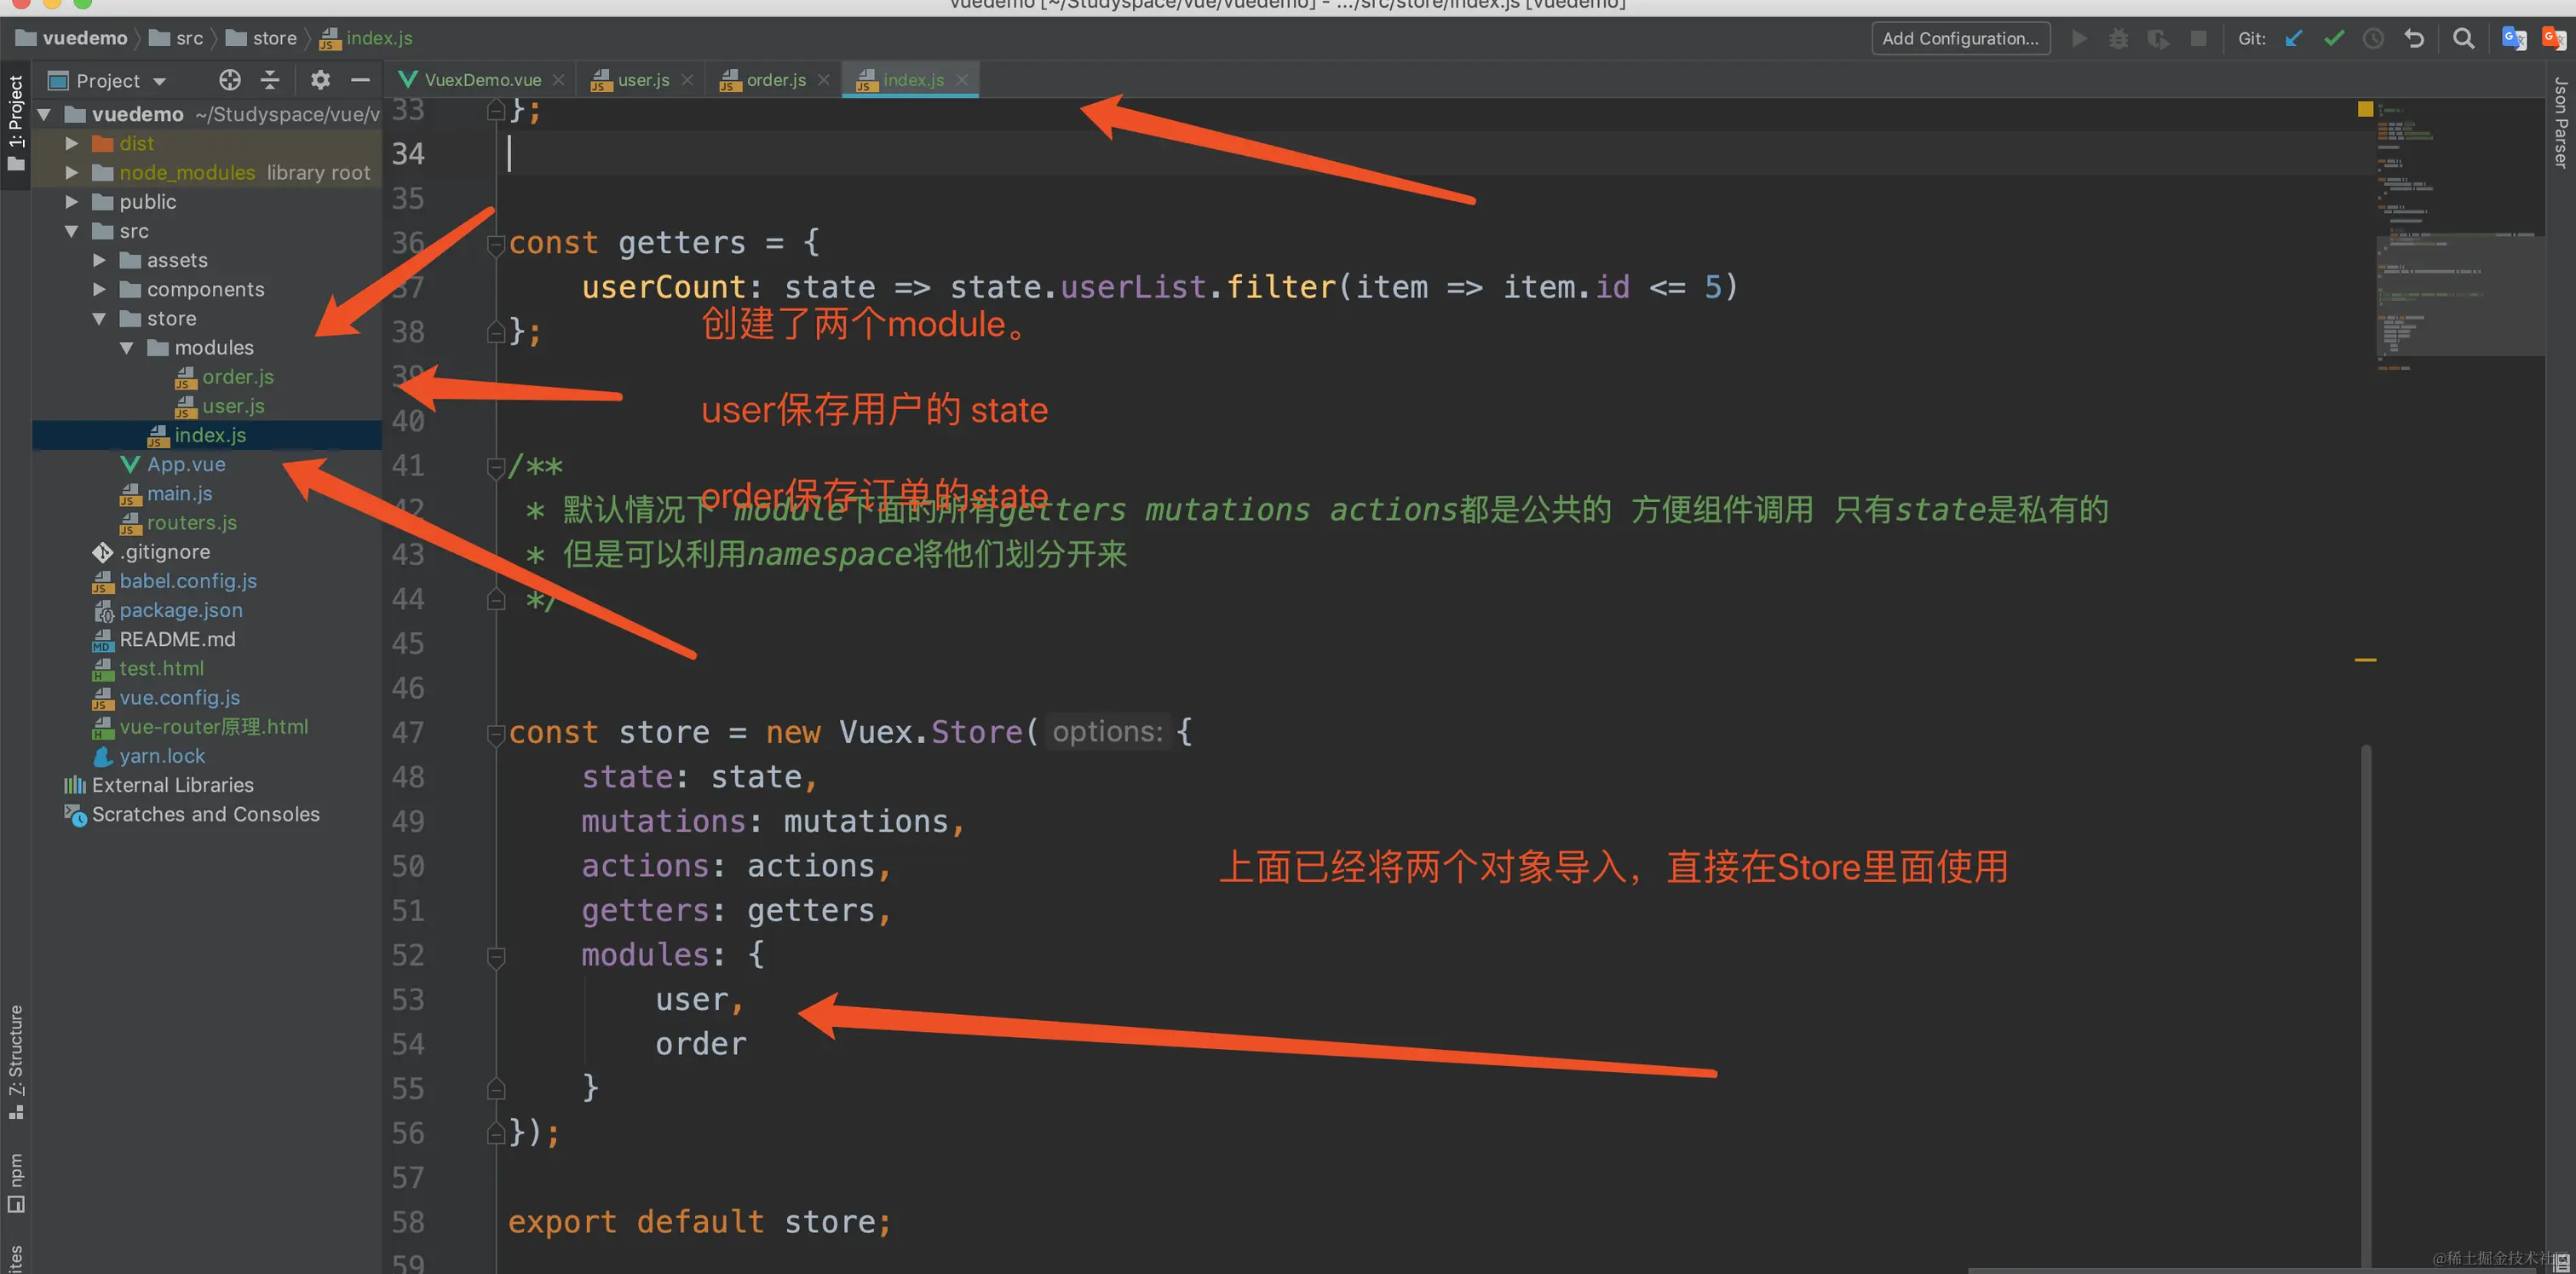Open Search Everywhere with the magnifier icon

coord(2464,38)
